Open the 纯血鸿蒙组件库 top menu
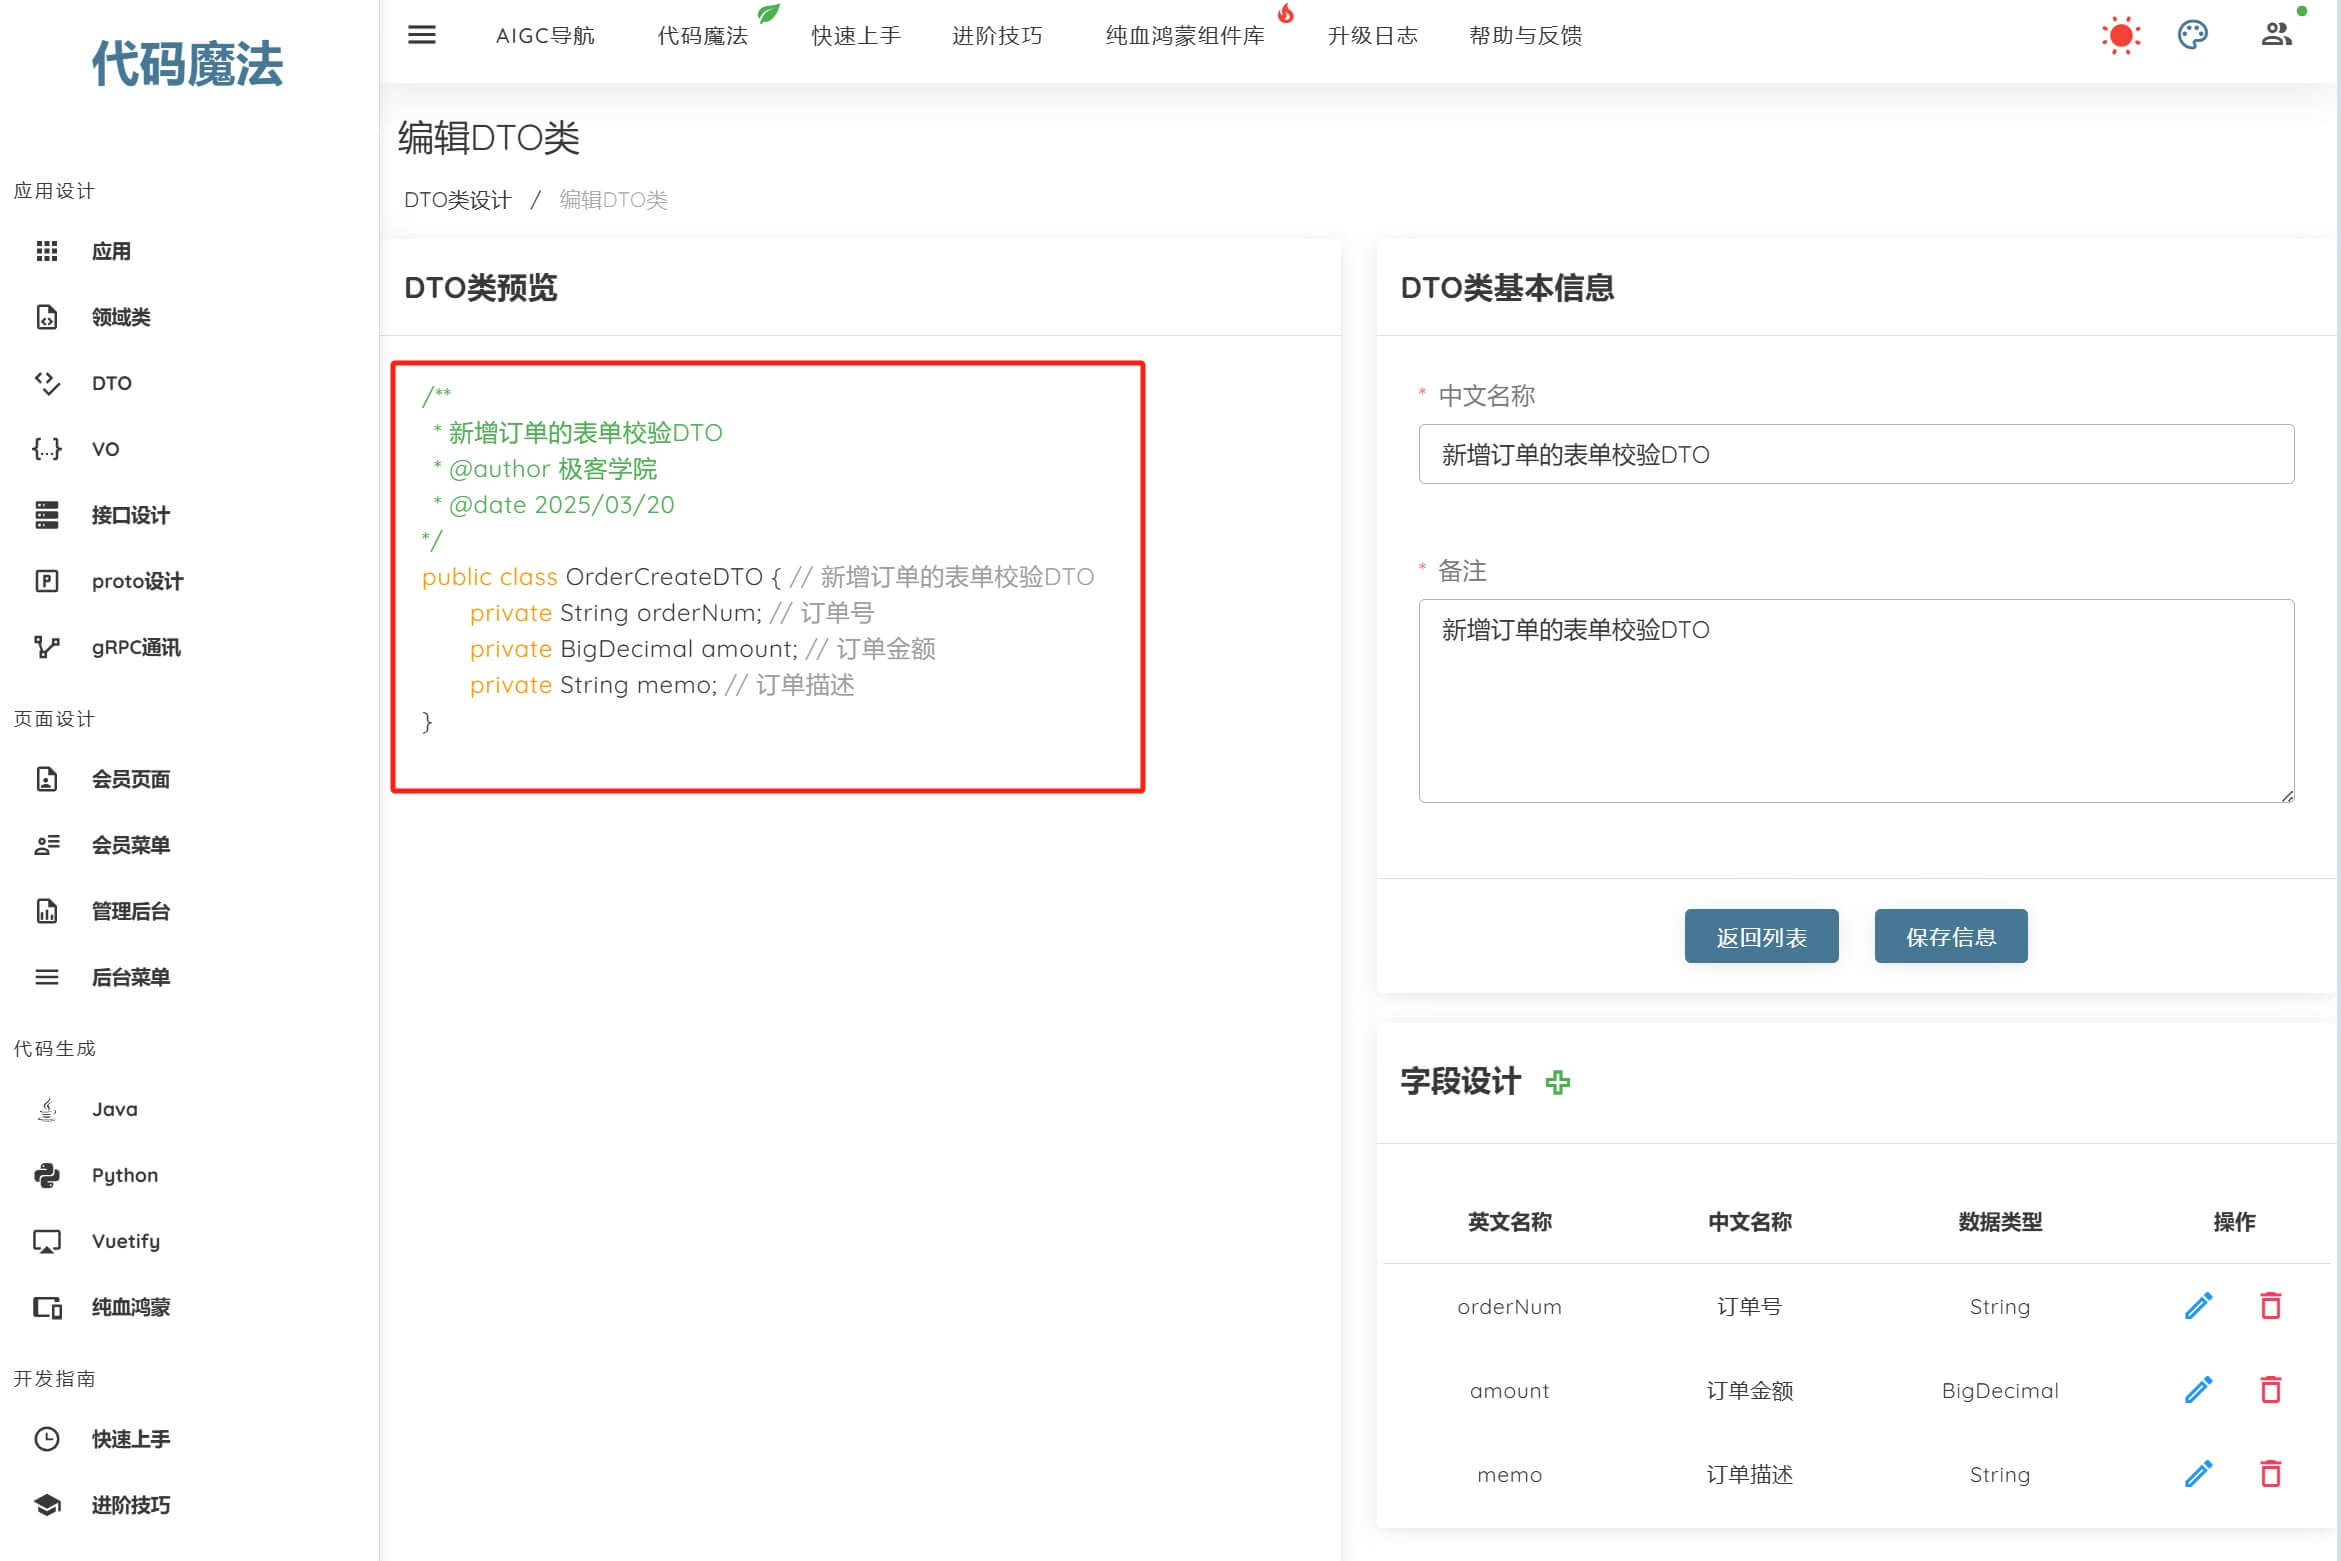 [x=1184, y=36]
